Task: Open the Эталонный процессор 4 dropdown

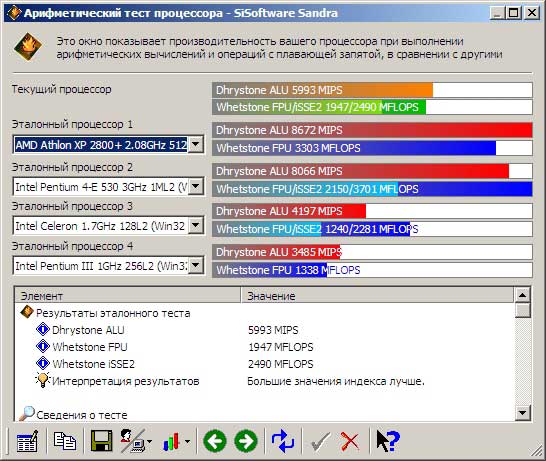Action: click(196, 266)
